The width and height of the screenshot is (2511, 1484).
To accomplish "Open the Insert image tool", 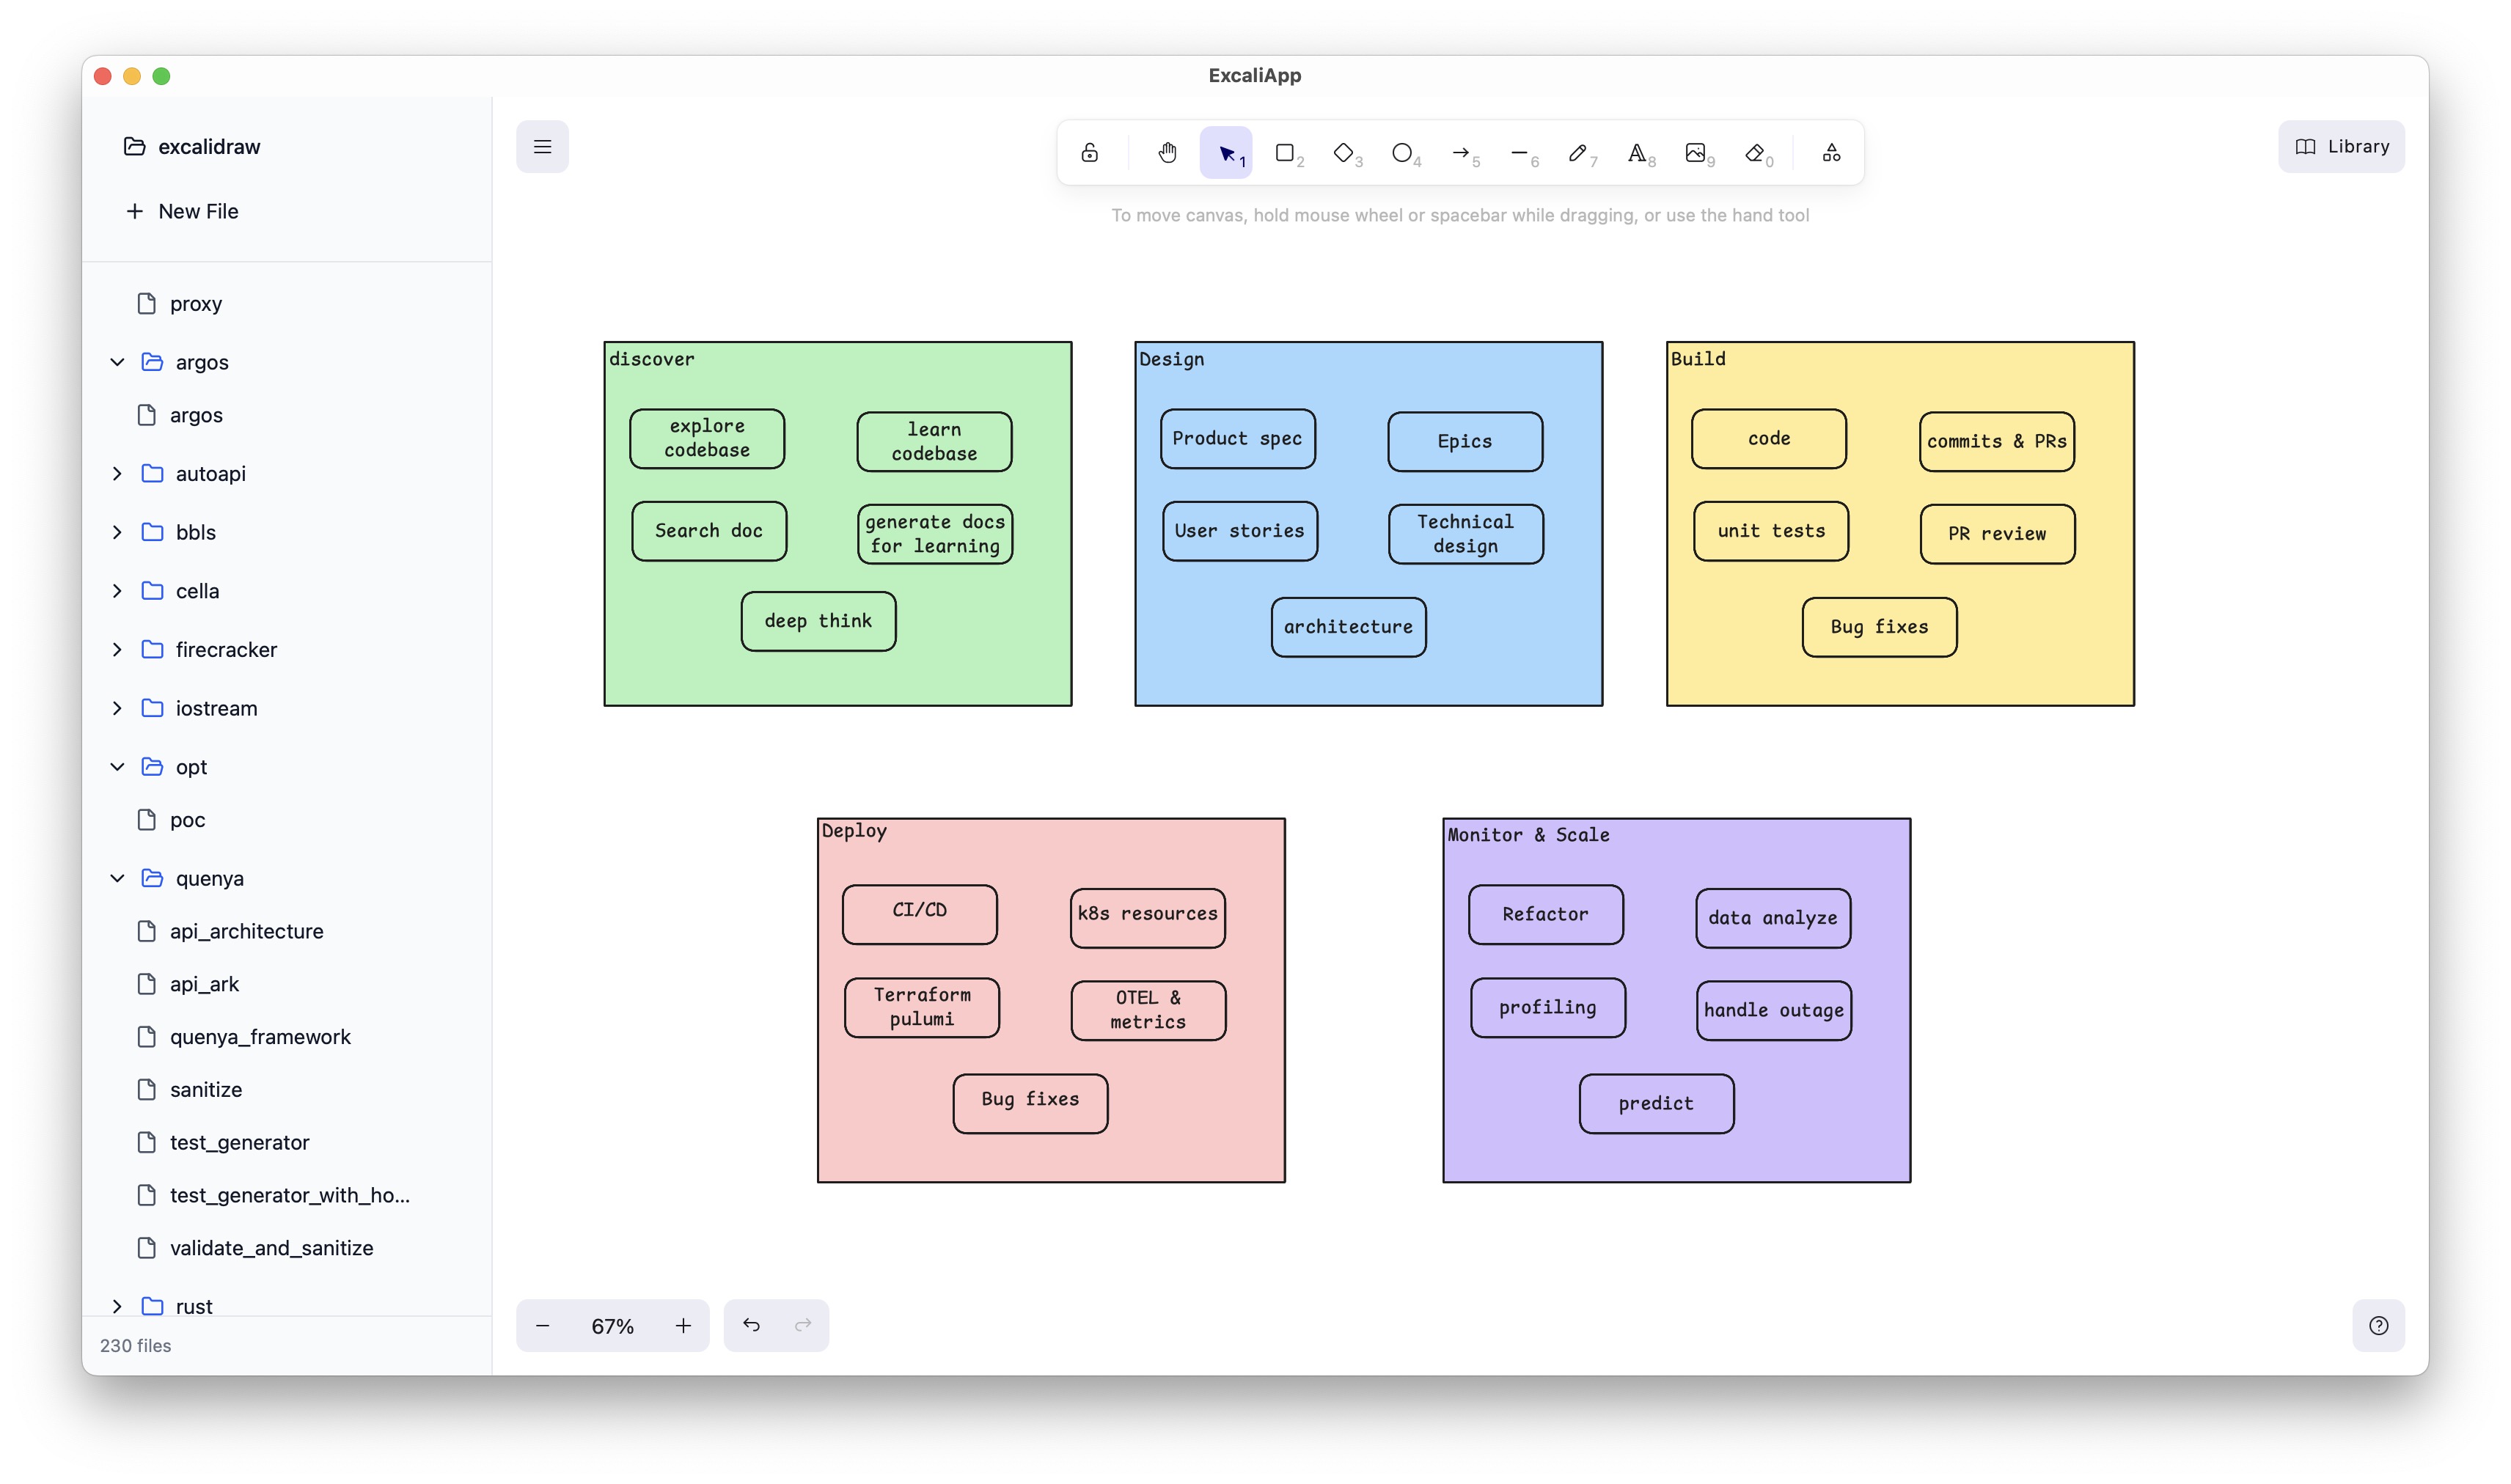I will pyautogui.click(x=1695, y=153).
